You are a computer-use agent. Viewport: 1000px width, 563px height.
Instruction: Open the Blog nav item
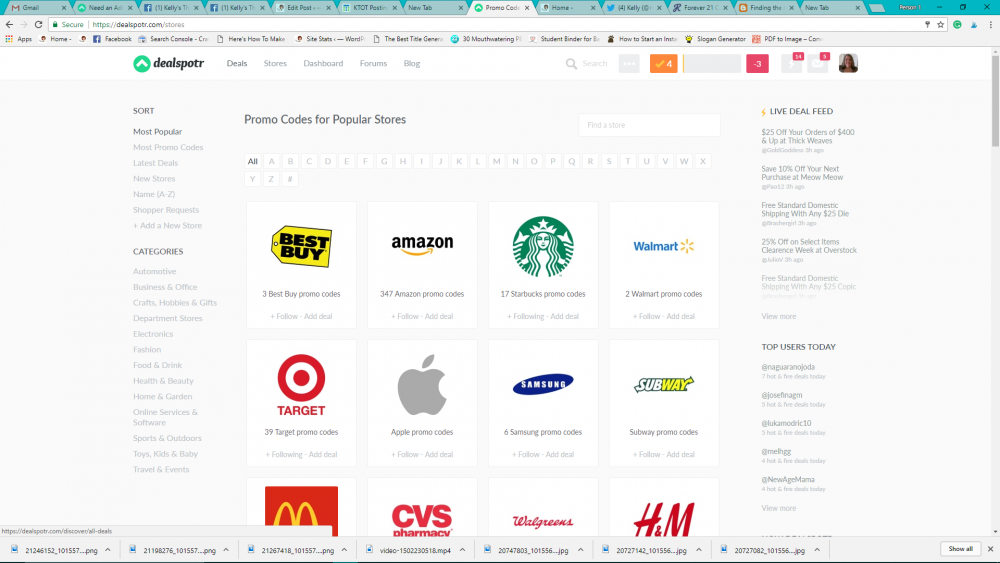click(411, 63)
